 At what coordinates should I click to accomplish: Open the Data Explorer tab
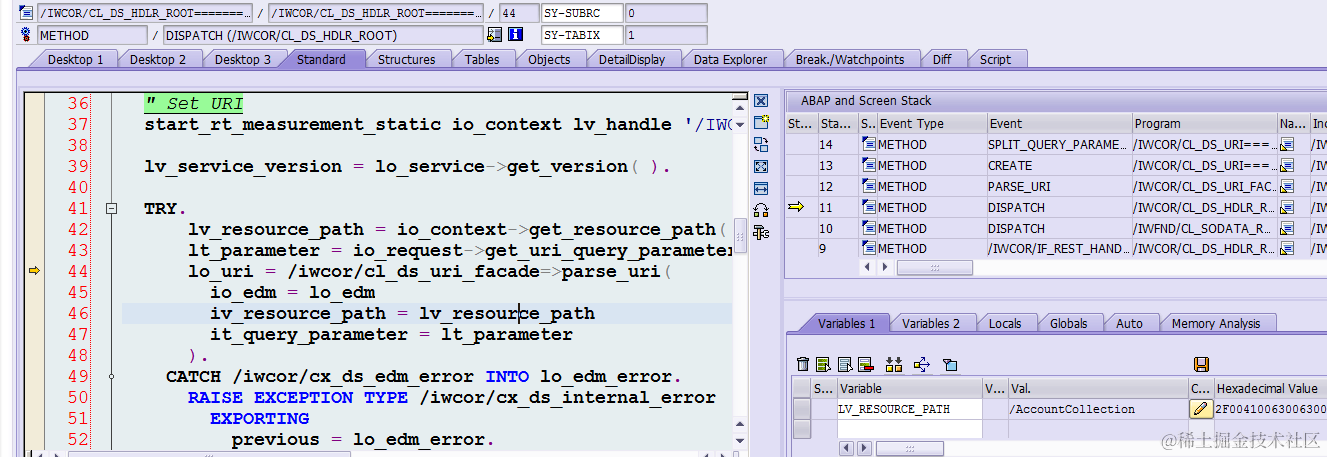click(x=730, y=59)
